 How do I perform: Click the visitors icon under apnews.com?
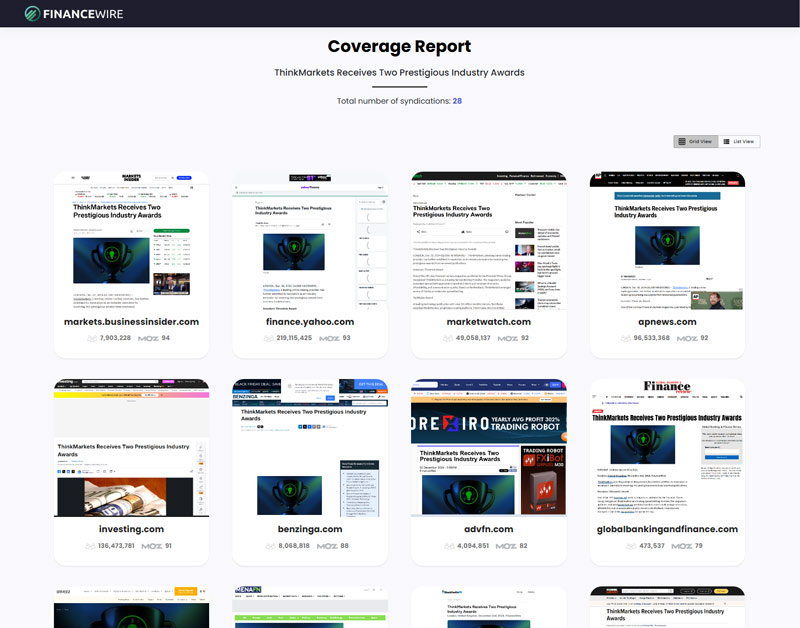[626, 338]
